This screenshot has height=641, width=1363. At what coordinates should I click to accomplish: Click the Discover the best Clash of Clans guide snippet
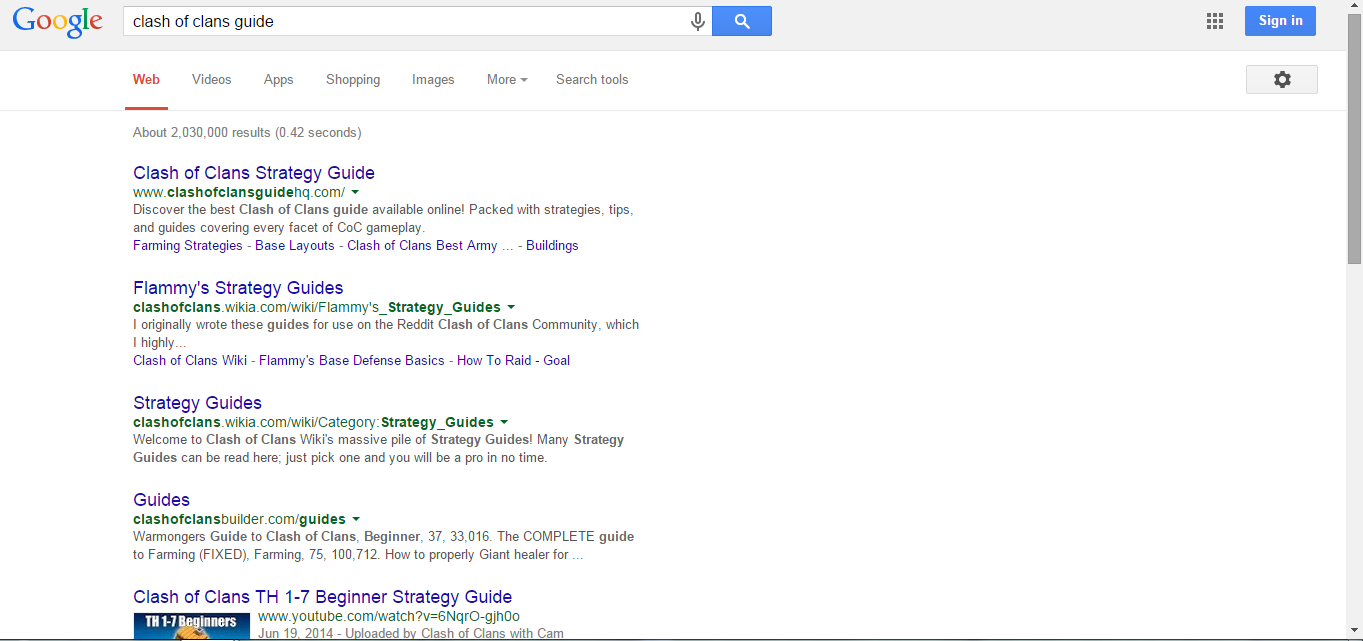[x=383, y=219]
